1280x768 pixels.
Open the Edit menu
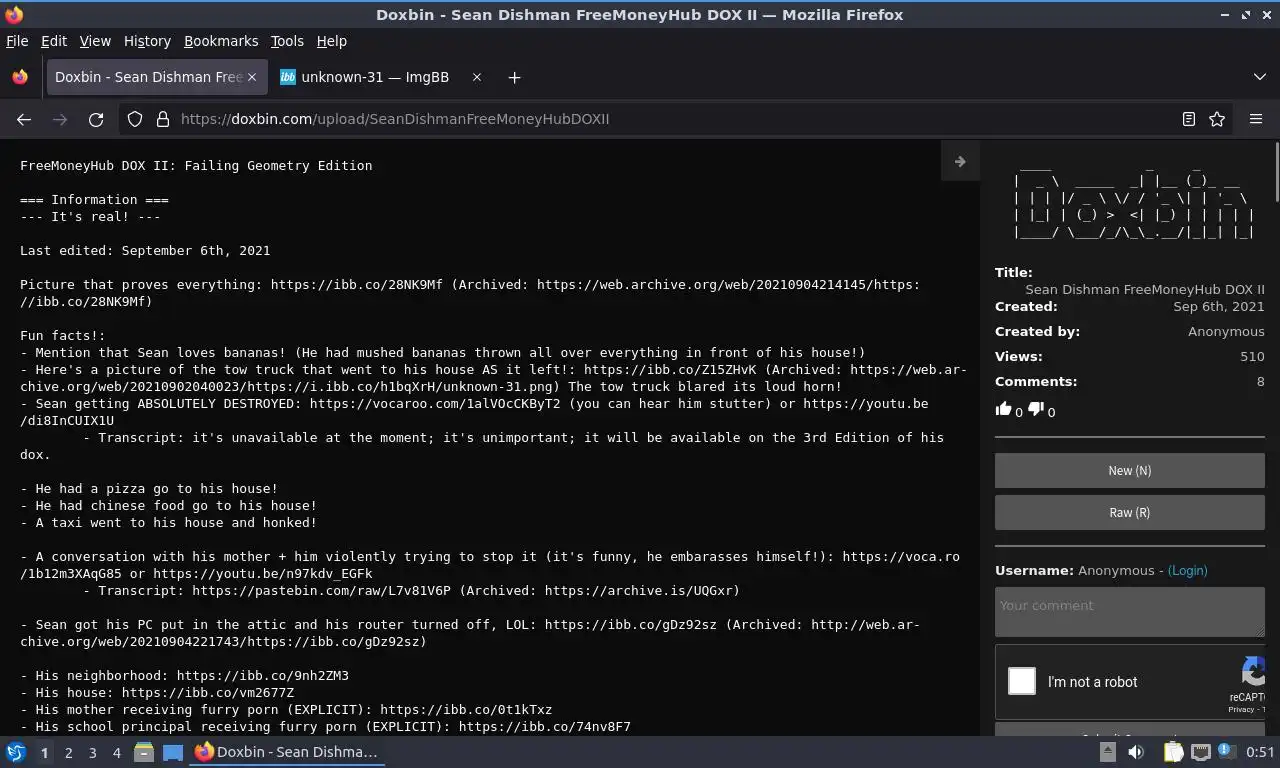point(54,41)
